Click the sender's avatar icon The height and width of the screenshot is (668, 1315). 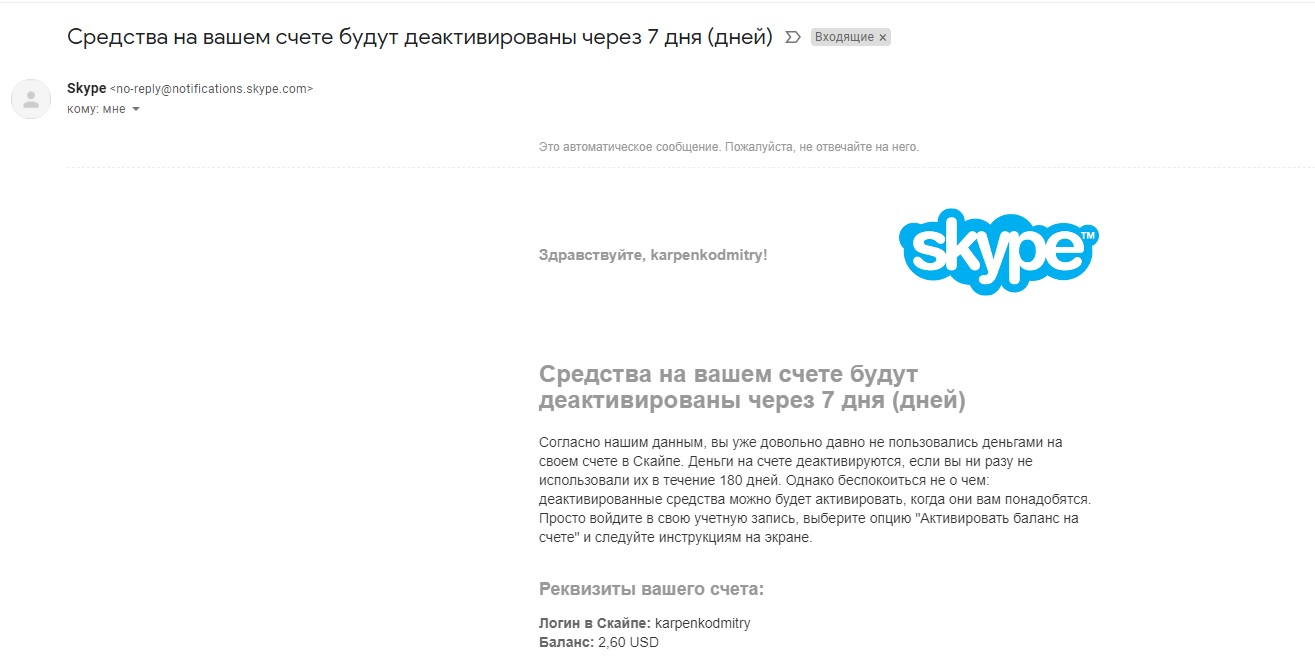pyautogui.click(x=31, y=98)
